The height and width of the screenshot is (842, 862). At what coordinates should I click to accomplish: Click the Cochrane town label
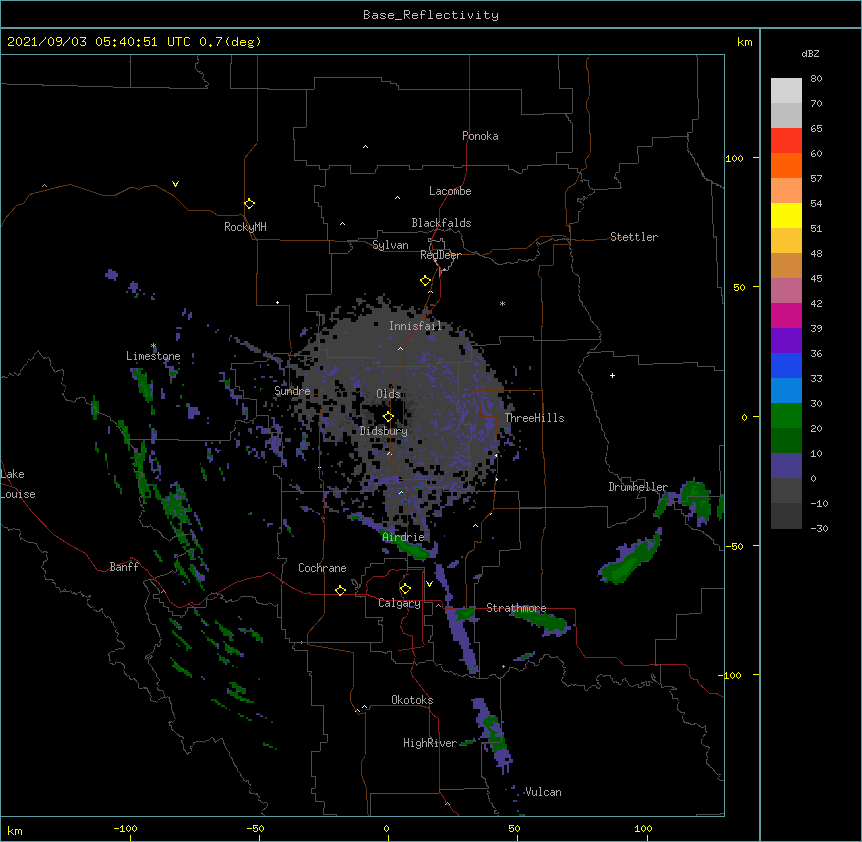coord(322,568)
